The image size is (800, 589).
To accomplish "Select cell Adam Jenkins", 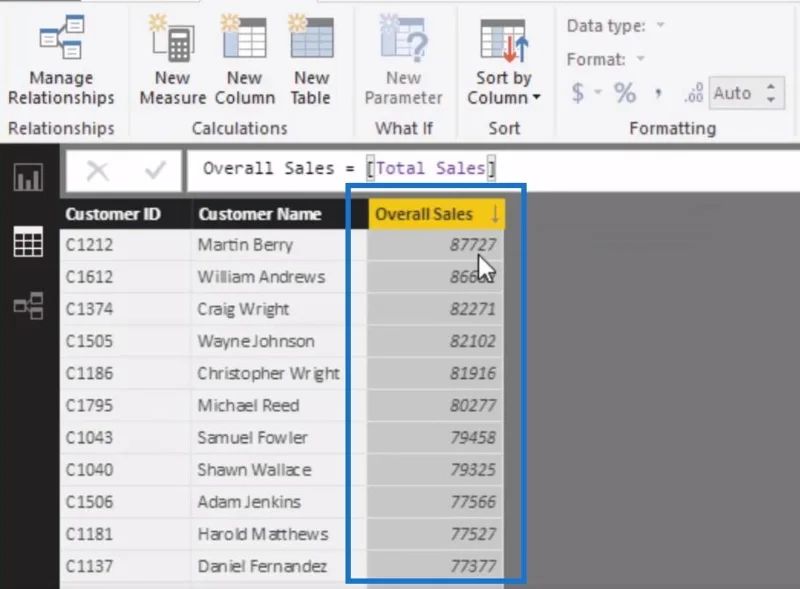I will pos(280,502).
